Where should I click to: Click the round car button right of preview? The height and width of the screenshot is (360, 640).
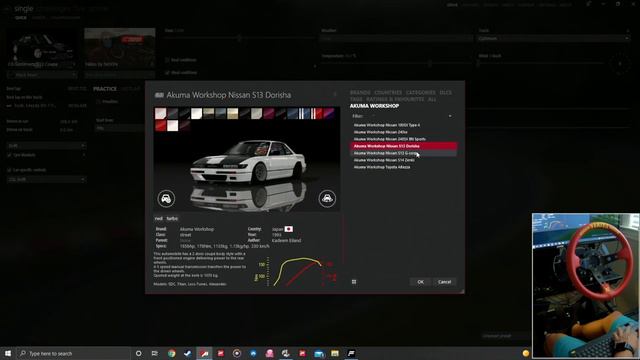(x=327, y=199)
